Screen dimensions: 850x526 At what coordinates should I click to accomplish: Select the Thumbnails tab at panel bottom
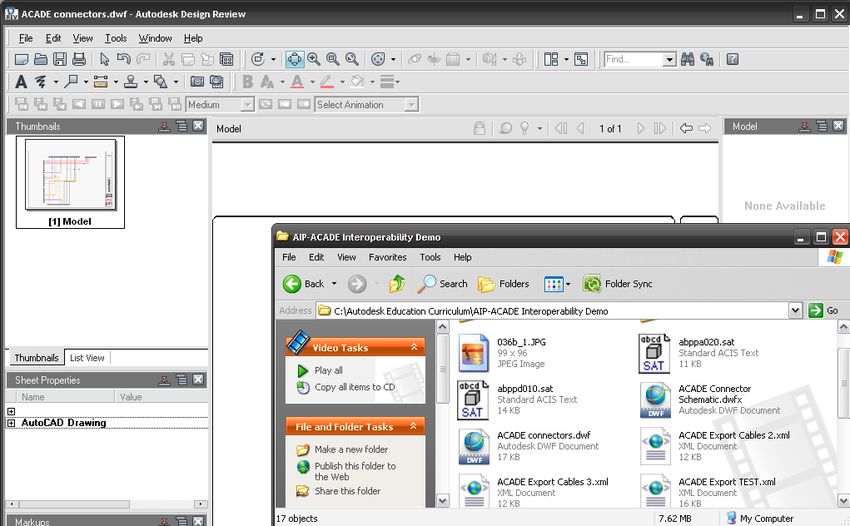[36, 358]
